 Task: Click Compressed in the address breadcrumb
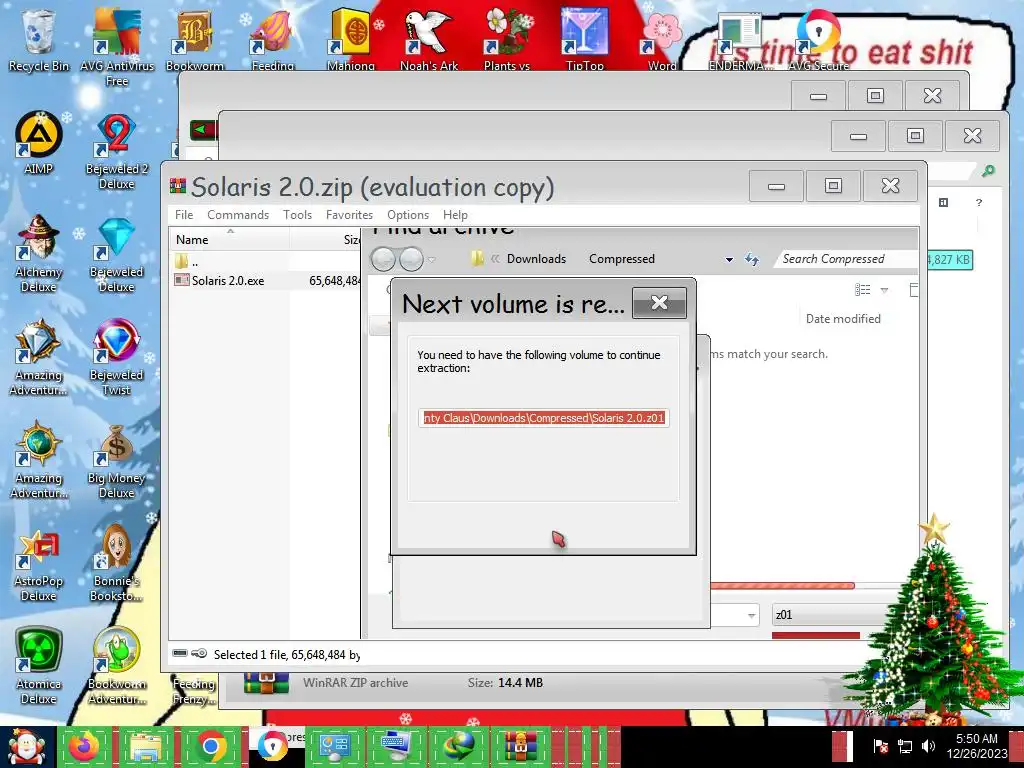[x=622, y=259]
